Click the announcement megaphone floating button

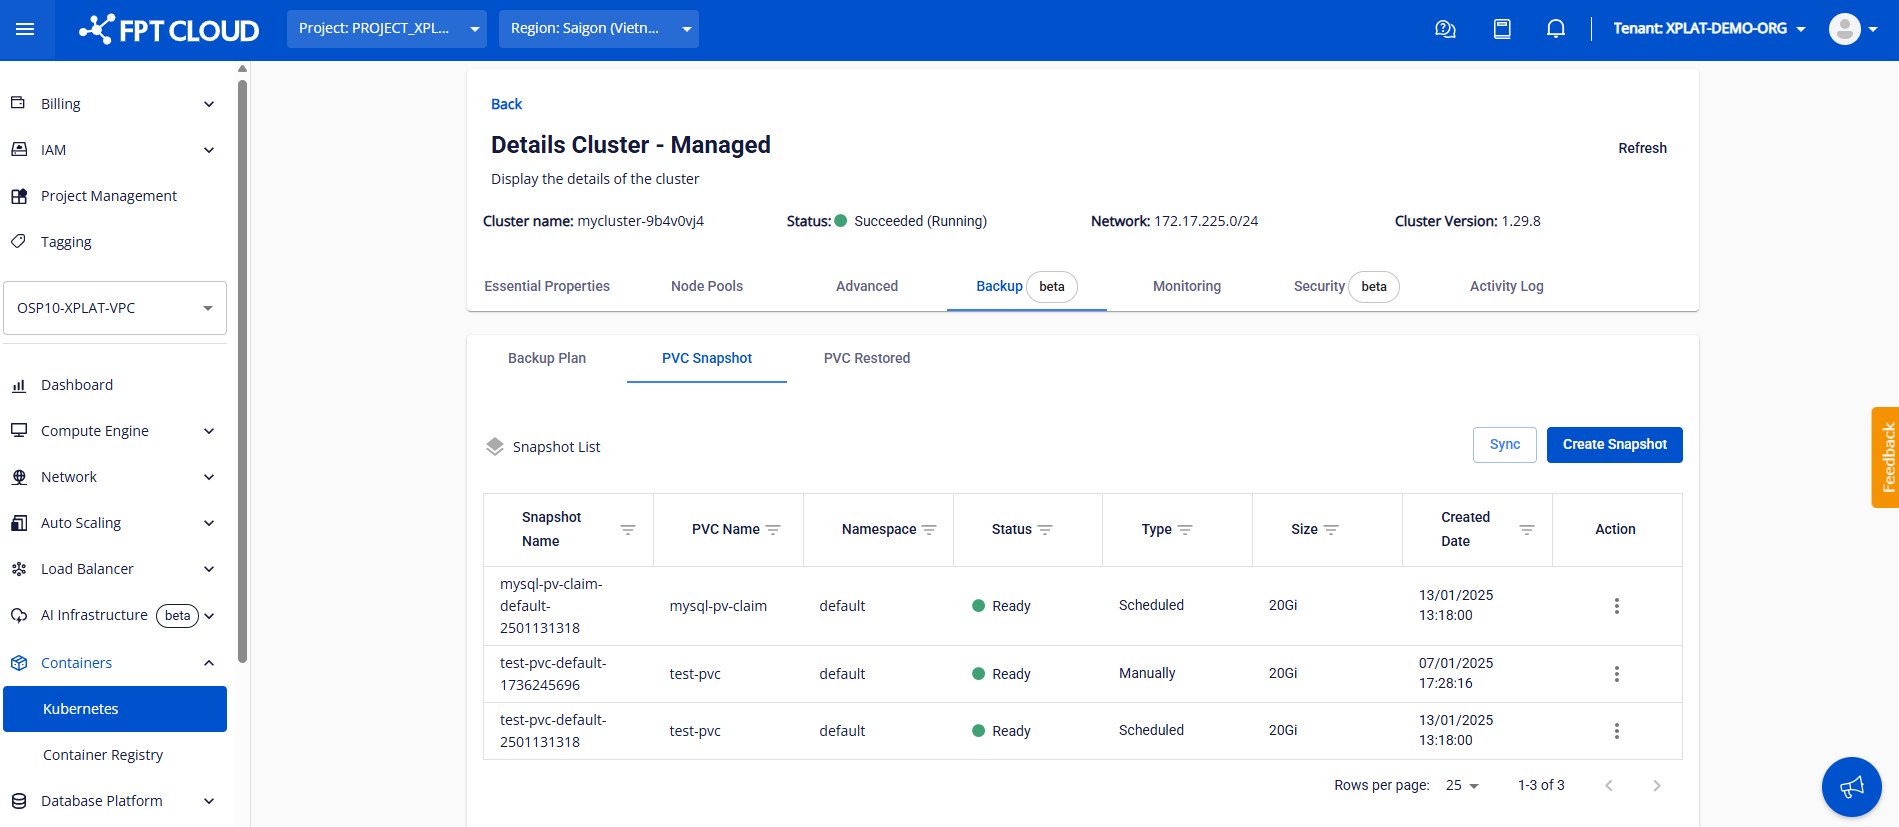[1851, 787]
